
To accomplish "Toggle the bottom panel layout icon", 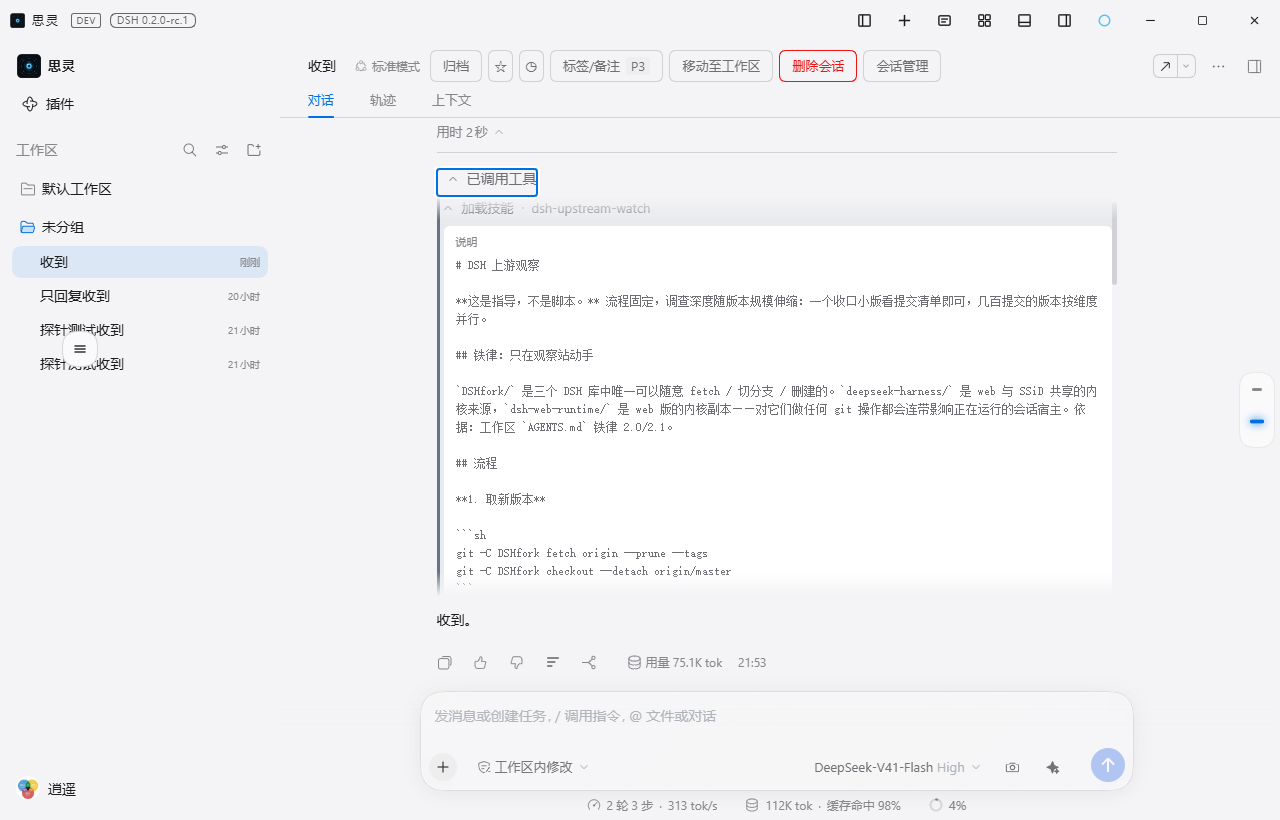I will click(1025, 20).
